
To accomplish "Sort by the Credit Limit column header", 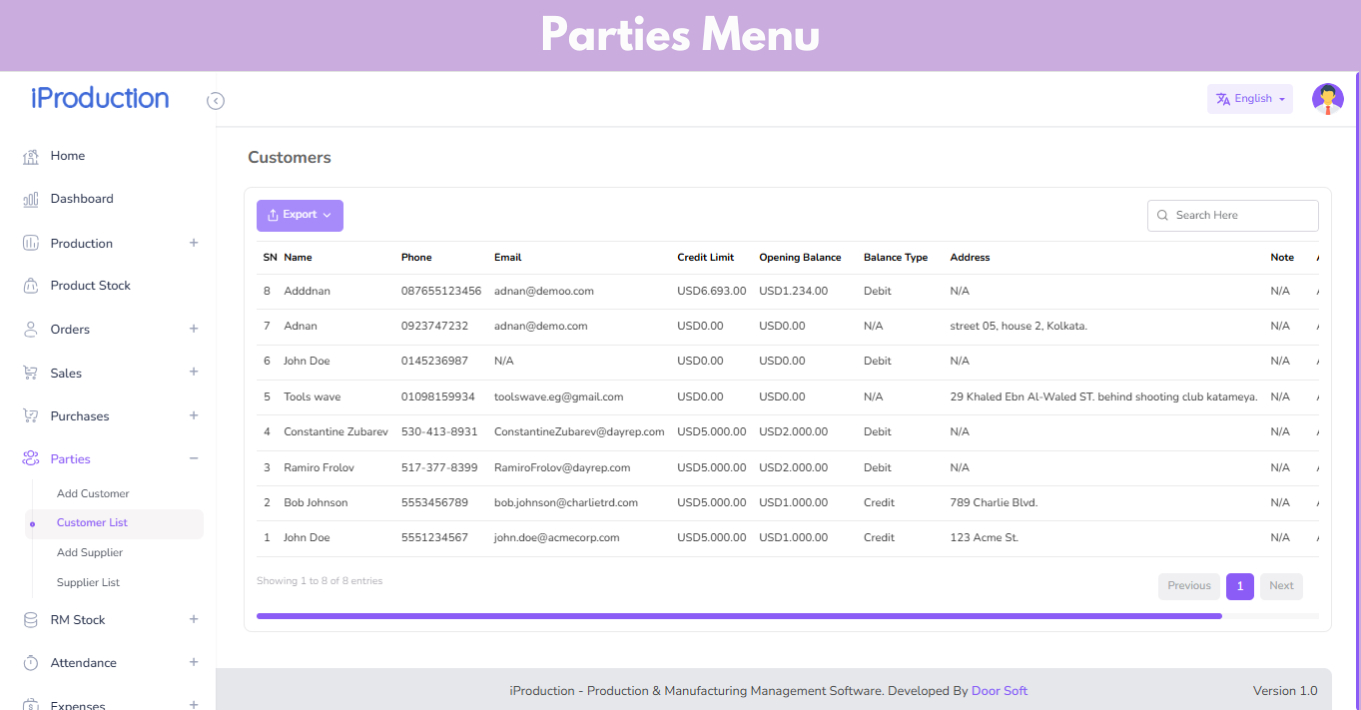I will 705,258.
